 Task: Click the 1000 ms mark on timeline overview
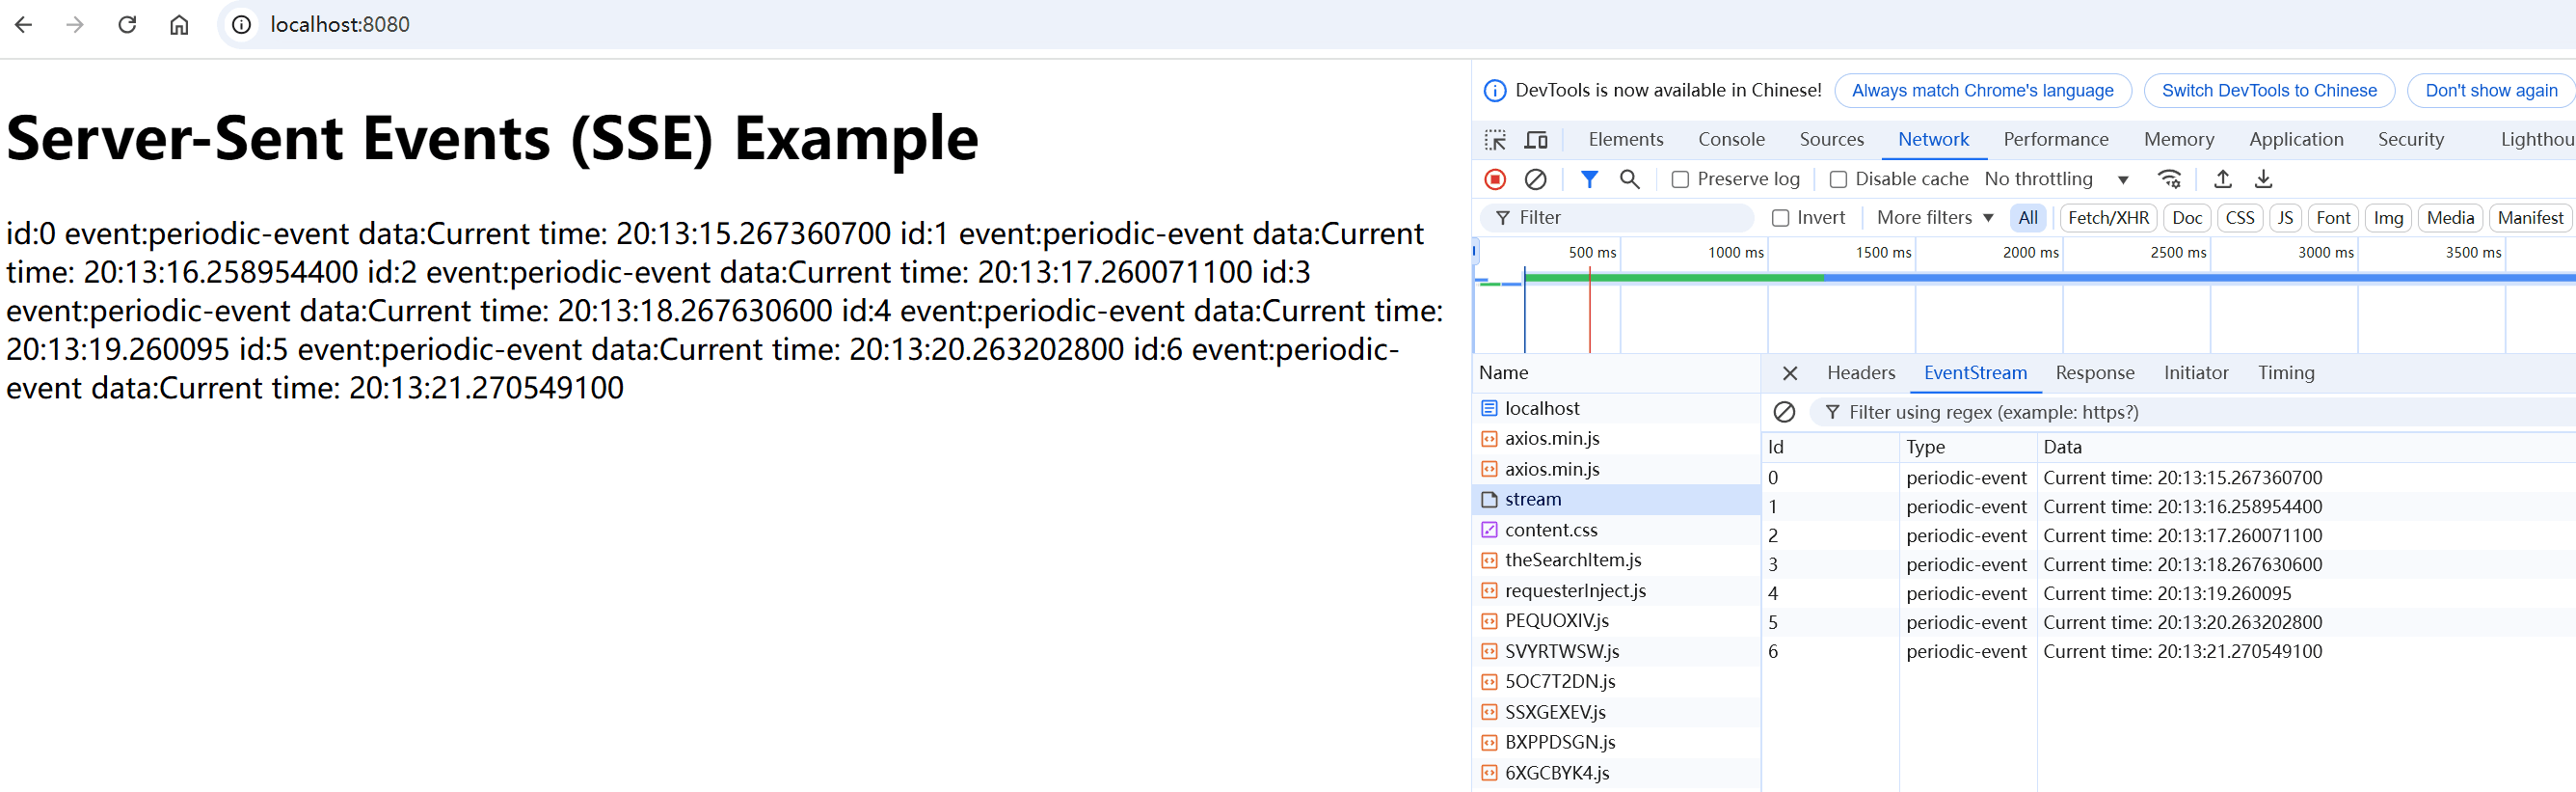click(1736, 253)
